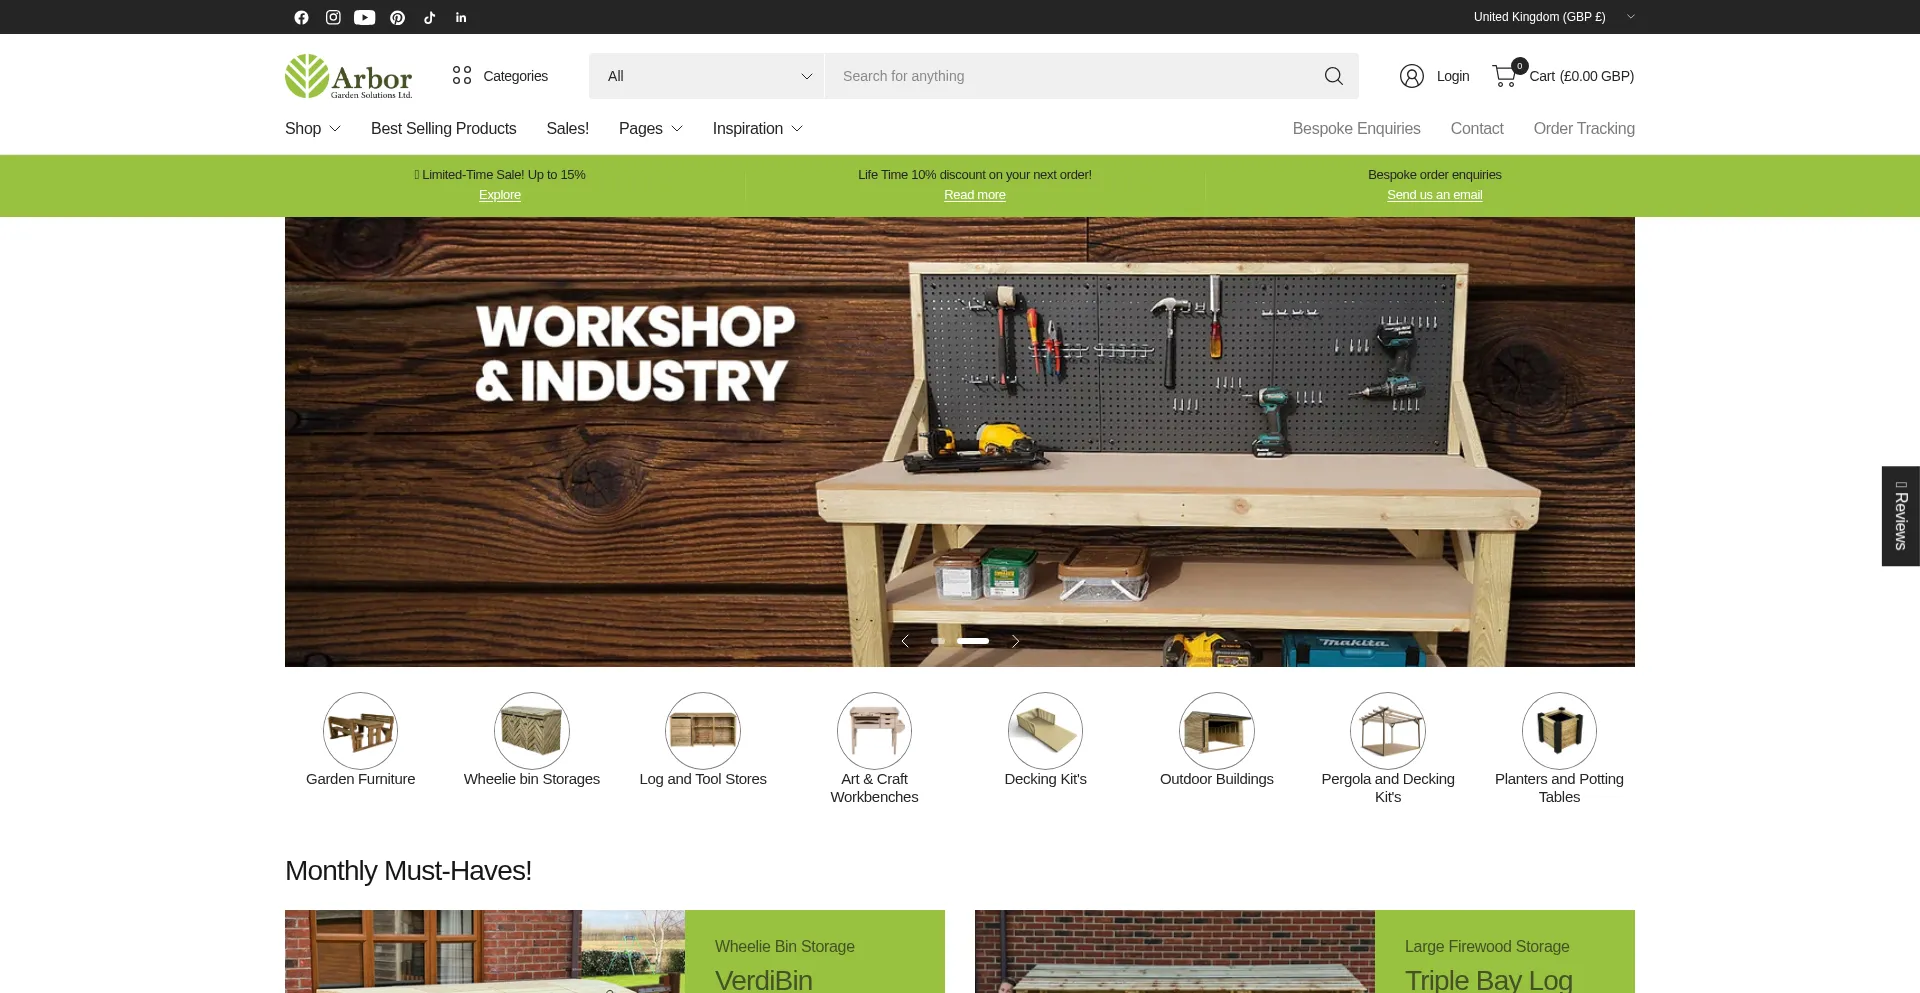Screen dimensions: 1920x993
Task: Select the Wheelie bin Storages category thumbnail
Action: (x=532, y=731)
